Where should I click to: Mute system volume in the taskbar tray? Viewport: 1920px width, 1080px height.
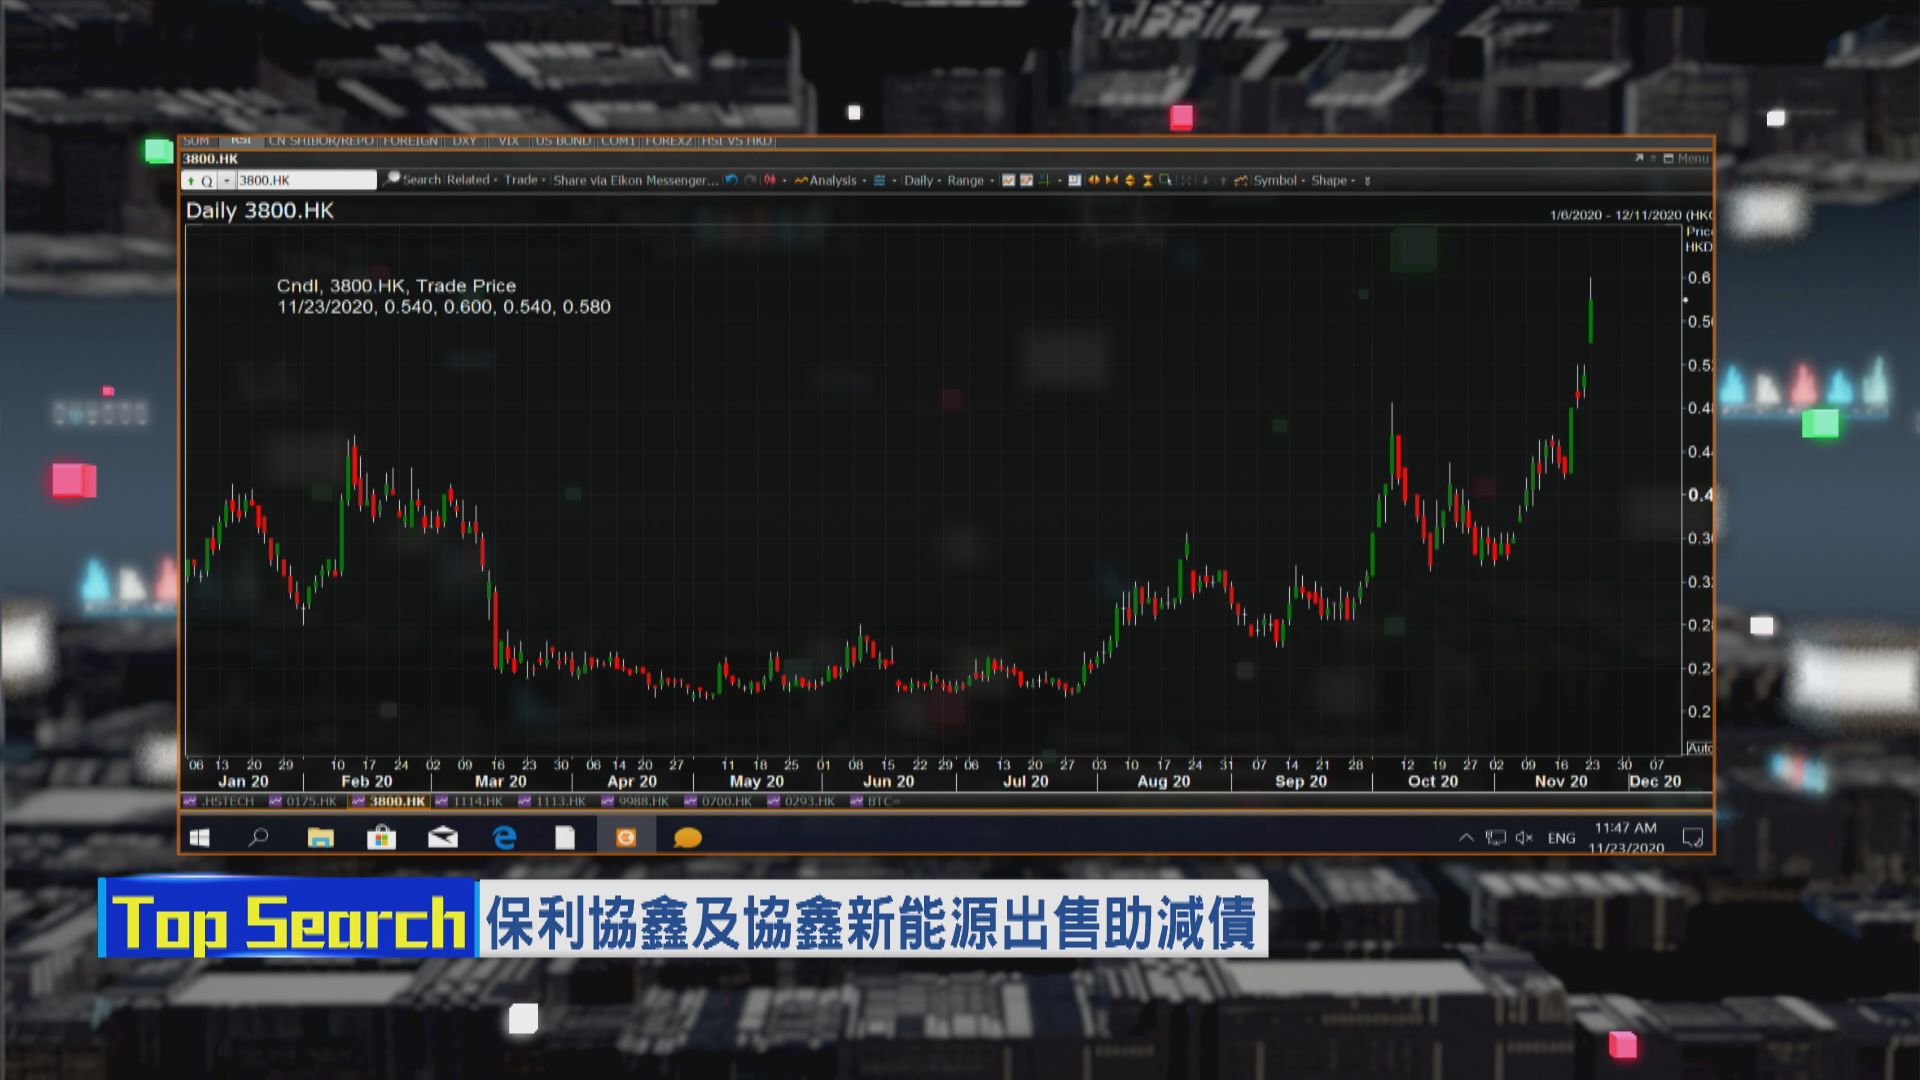tap(1524, 838)
